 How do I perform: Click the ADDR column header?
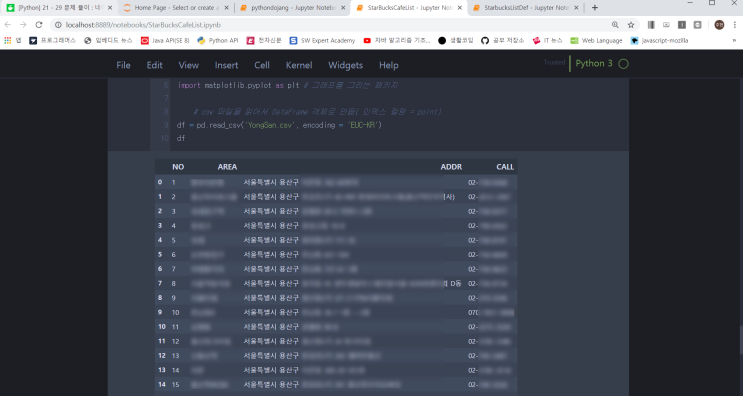coord(451,167)
